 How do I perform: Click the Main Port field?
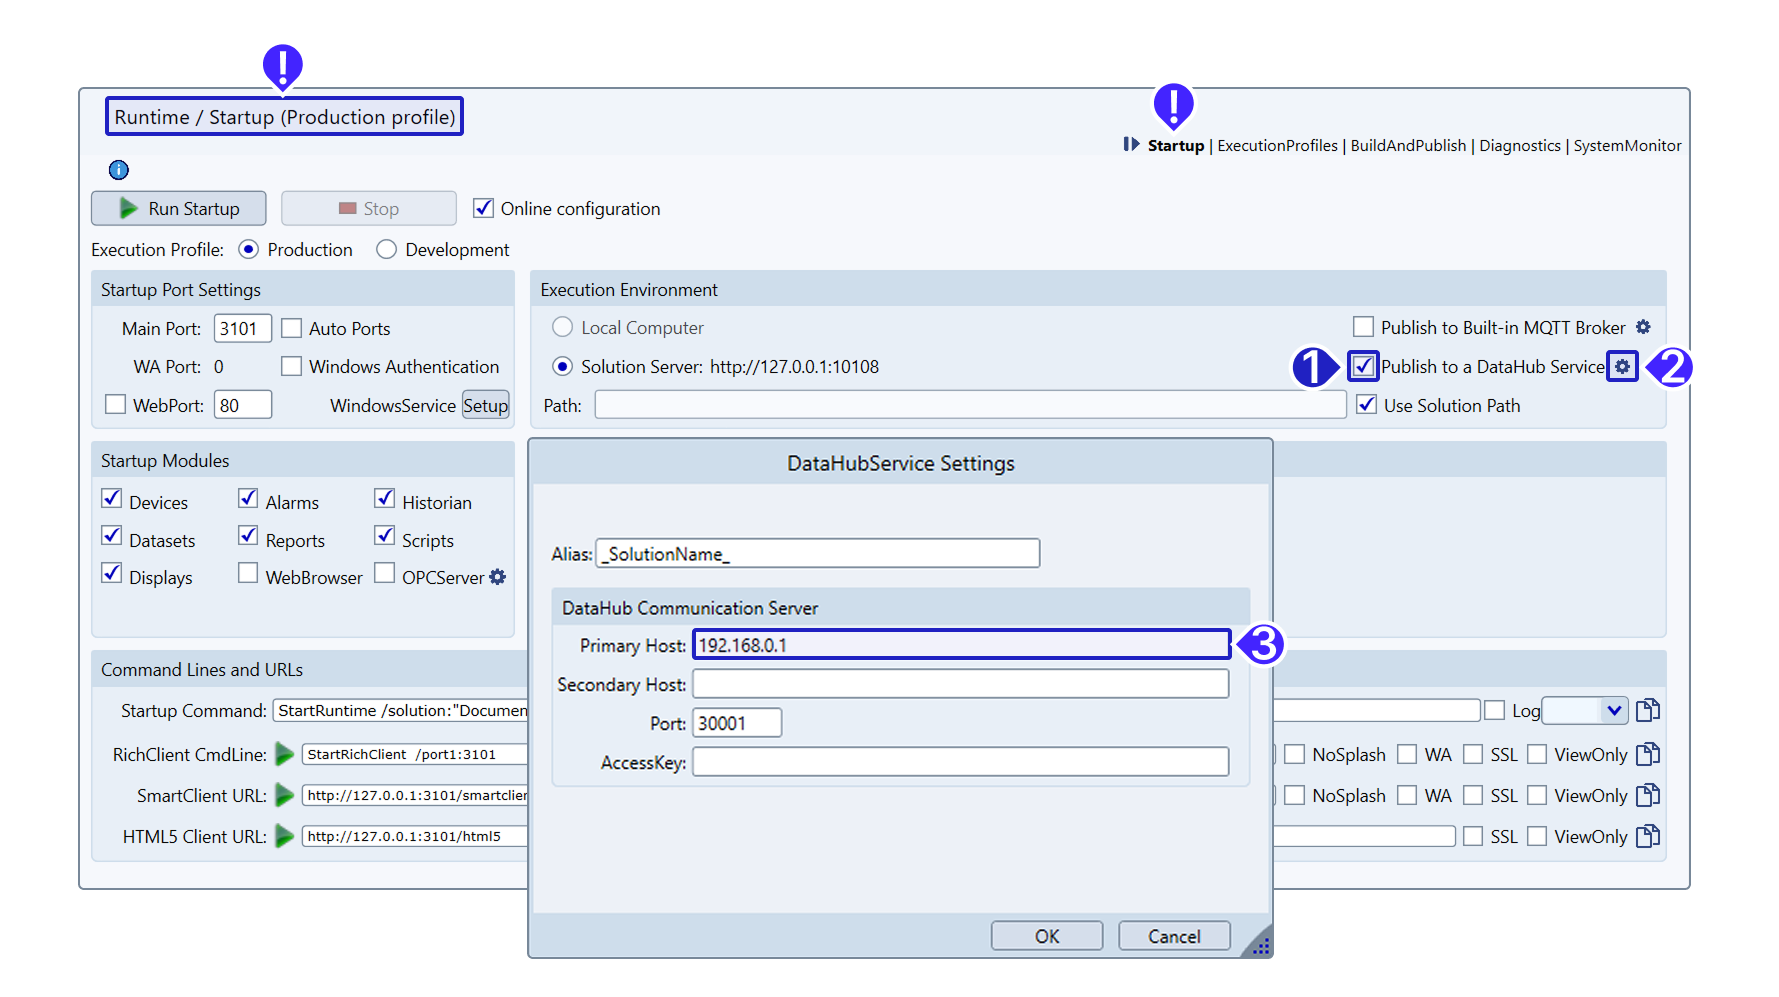[x=243, y=328]
